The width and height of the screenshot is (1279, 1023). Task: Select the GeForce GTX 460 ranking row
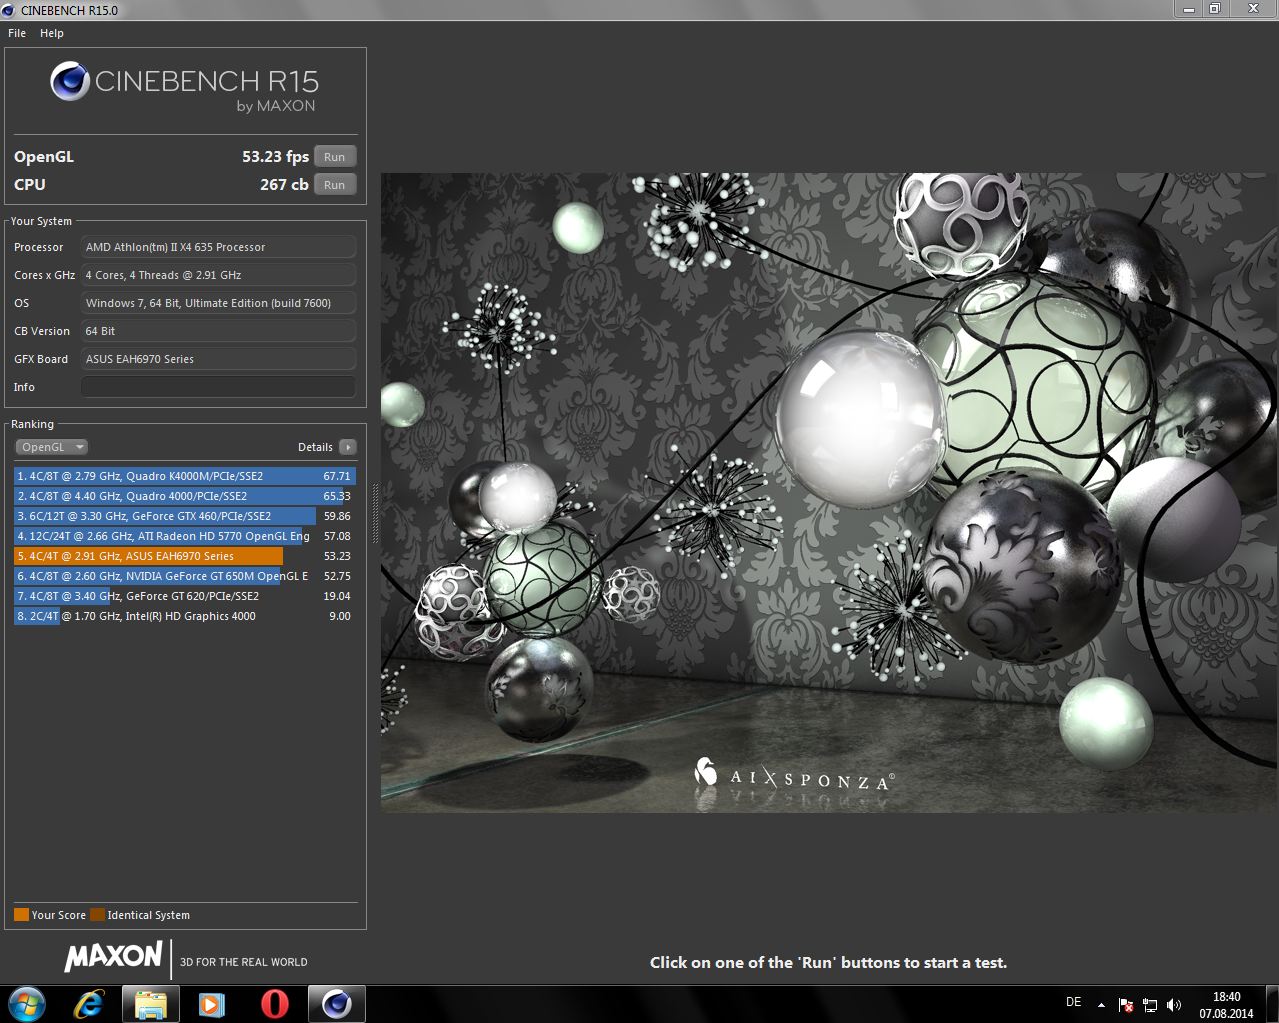[185, 516]
